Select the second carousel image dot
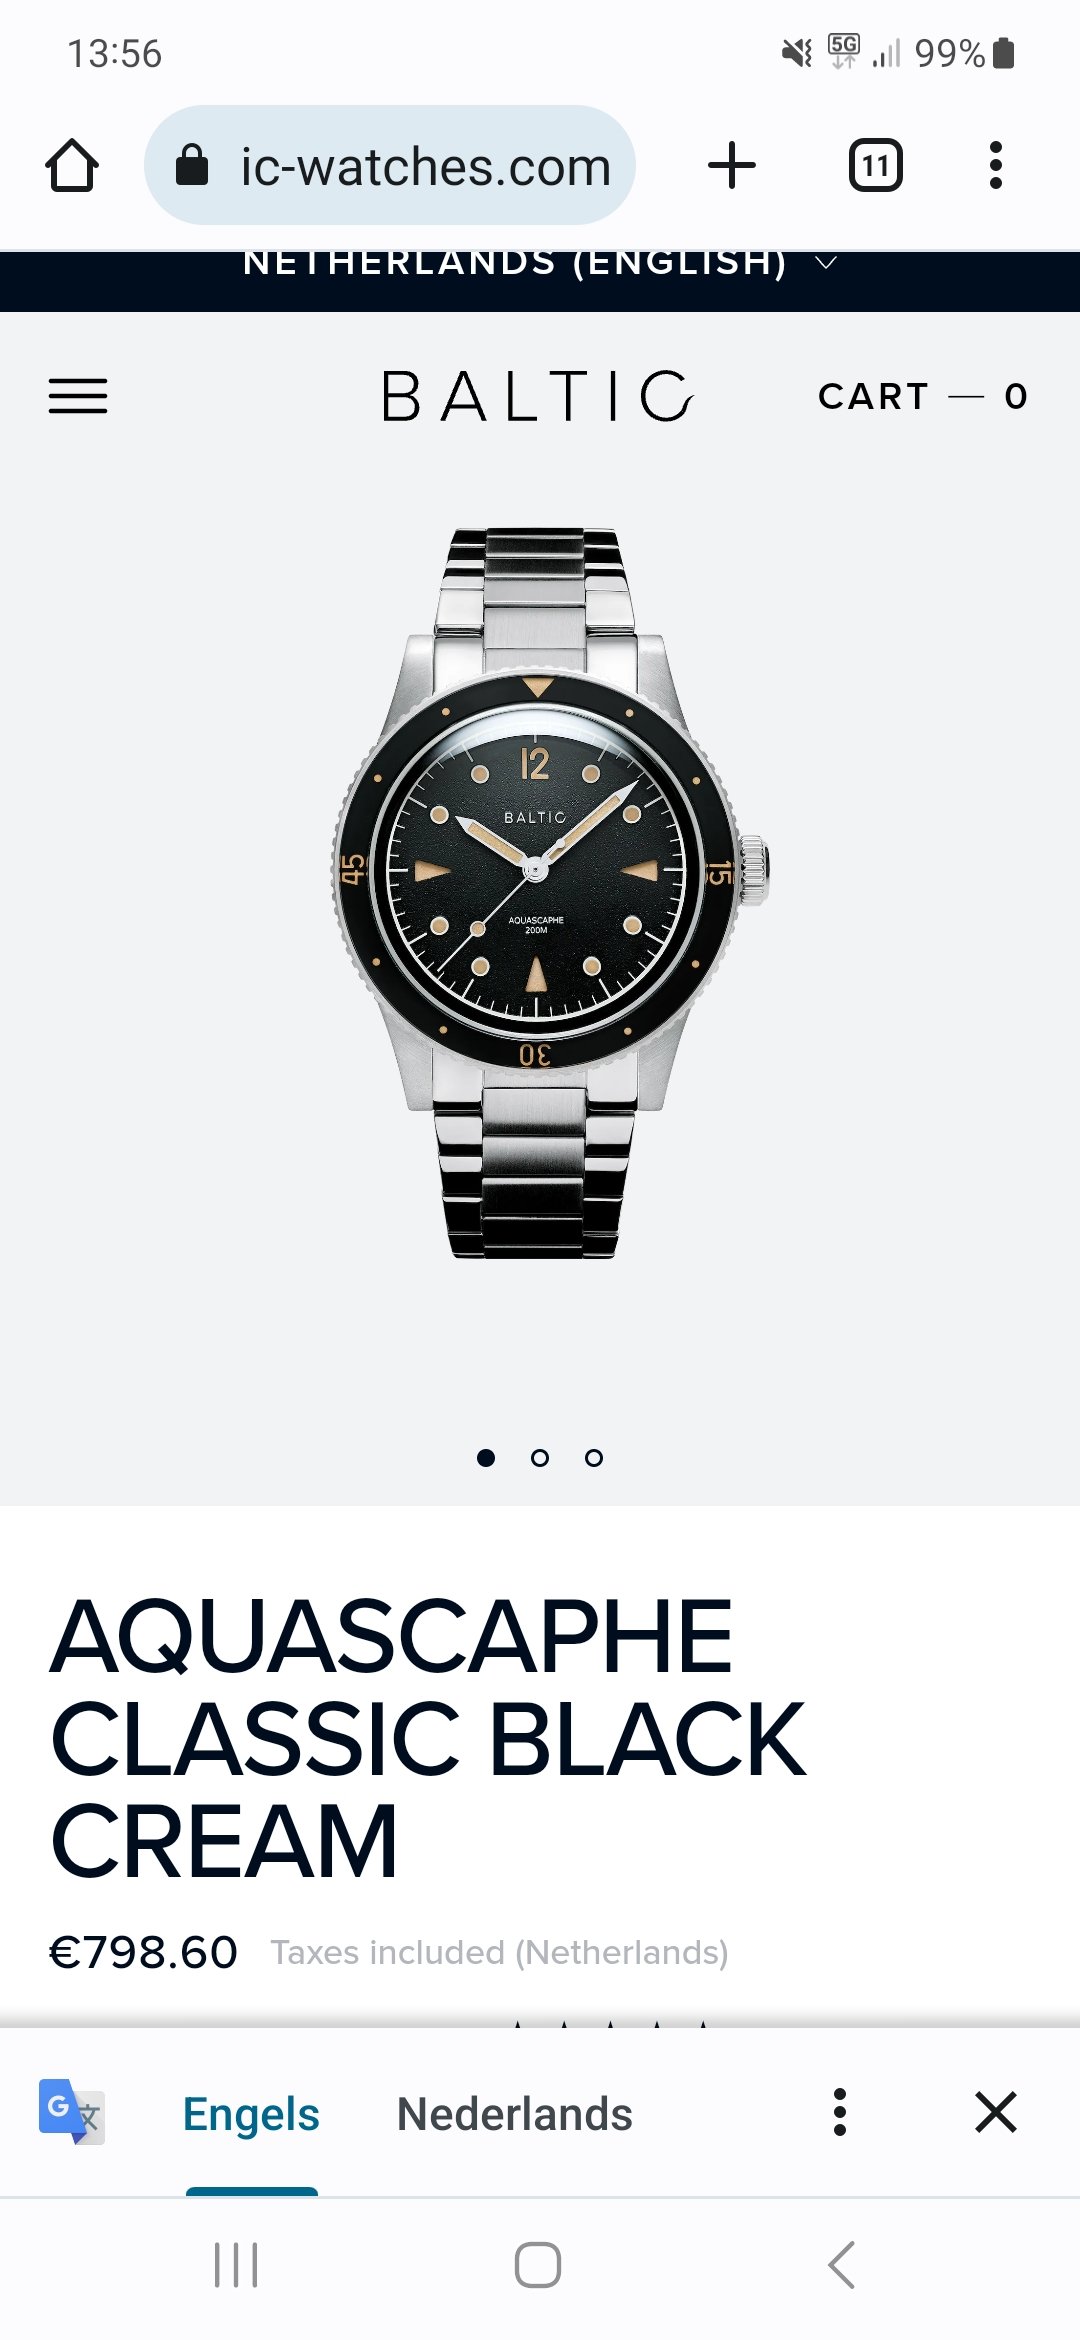Viewport: 1080px width, 2340px height. (540, 1458)
